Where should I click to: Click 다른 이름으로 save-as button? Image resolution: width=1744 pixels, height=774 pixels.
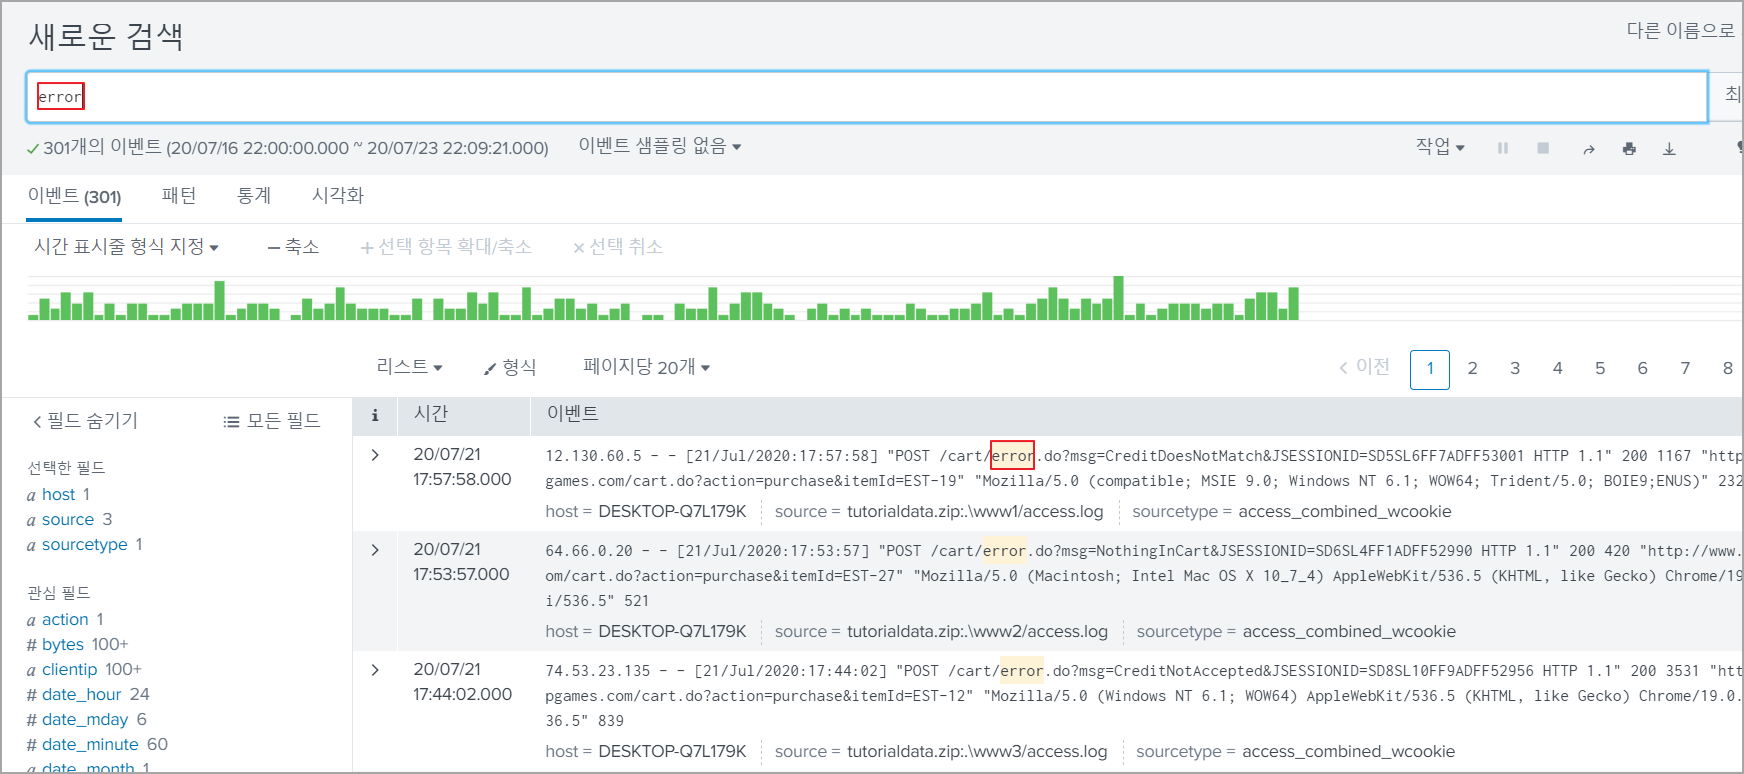pyautogui.click(x=1681, y=31)
